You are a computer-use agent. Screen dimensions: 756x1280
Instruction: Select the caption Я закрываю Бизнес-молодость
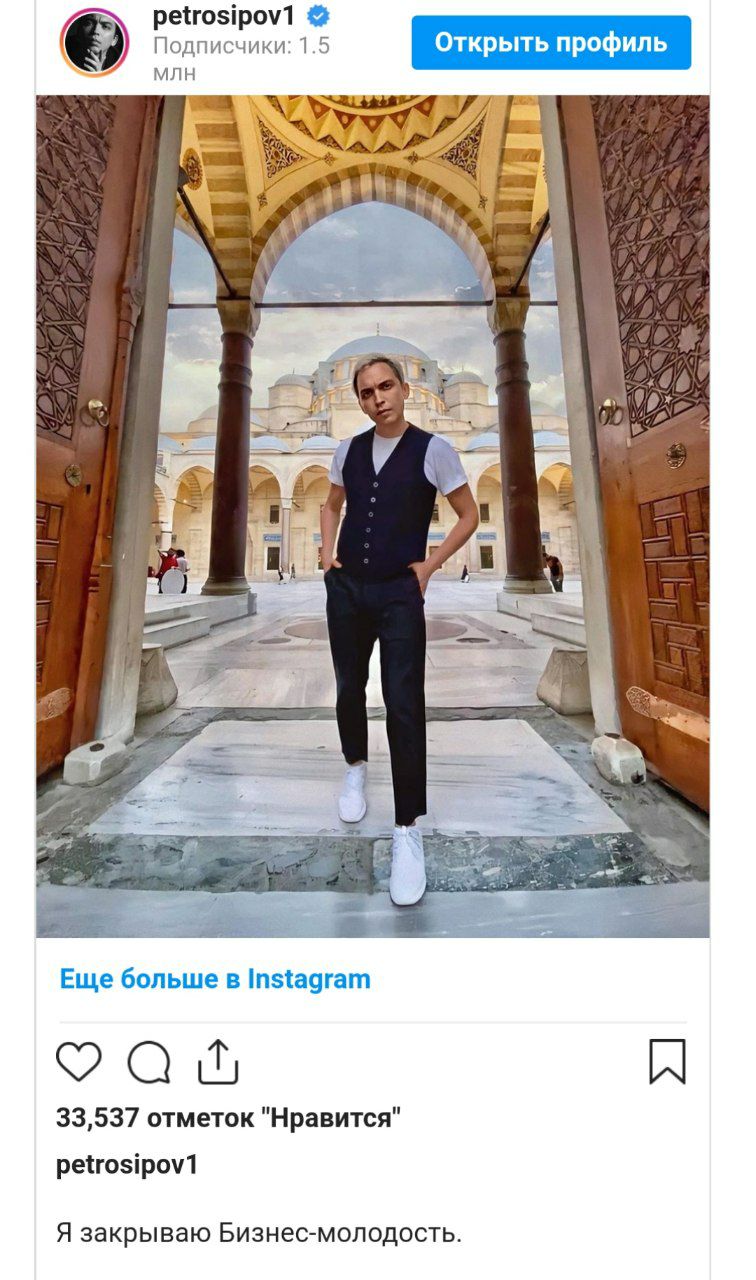pyautogui.click(x=259, y=1233)
